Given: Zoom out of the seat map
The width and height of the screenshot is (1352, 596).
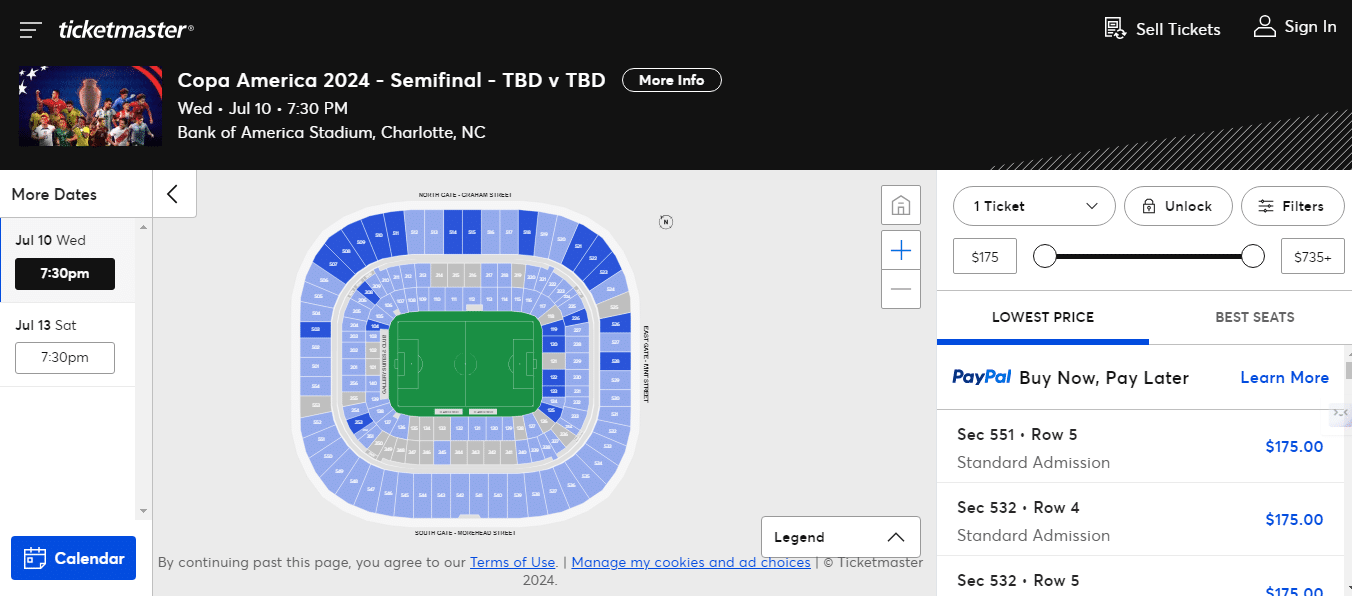Looking at the screenshot, I should [x=900, y=290].
